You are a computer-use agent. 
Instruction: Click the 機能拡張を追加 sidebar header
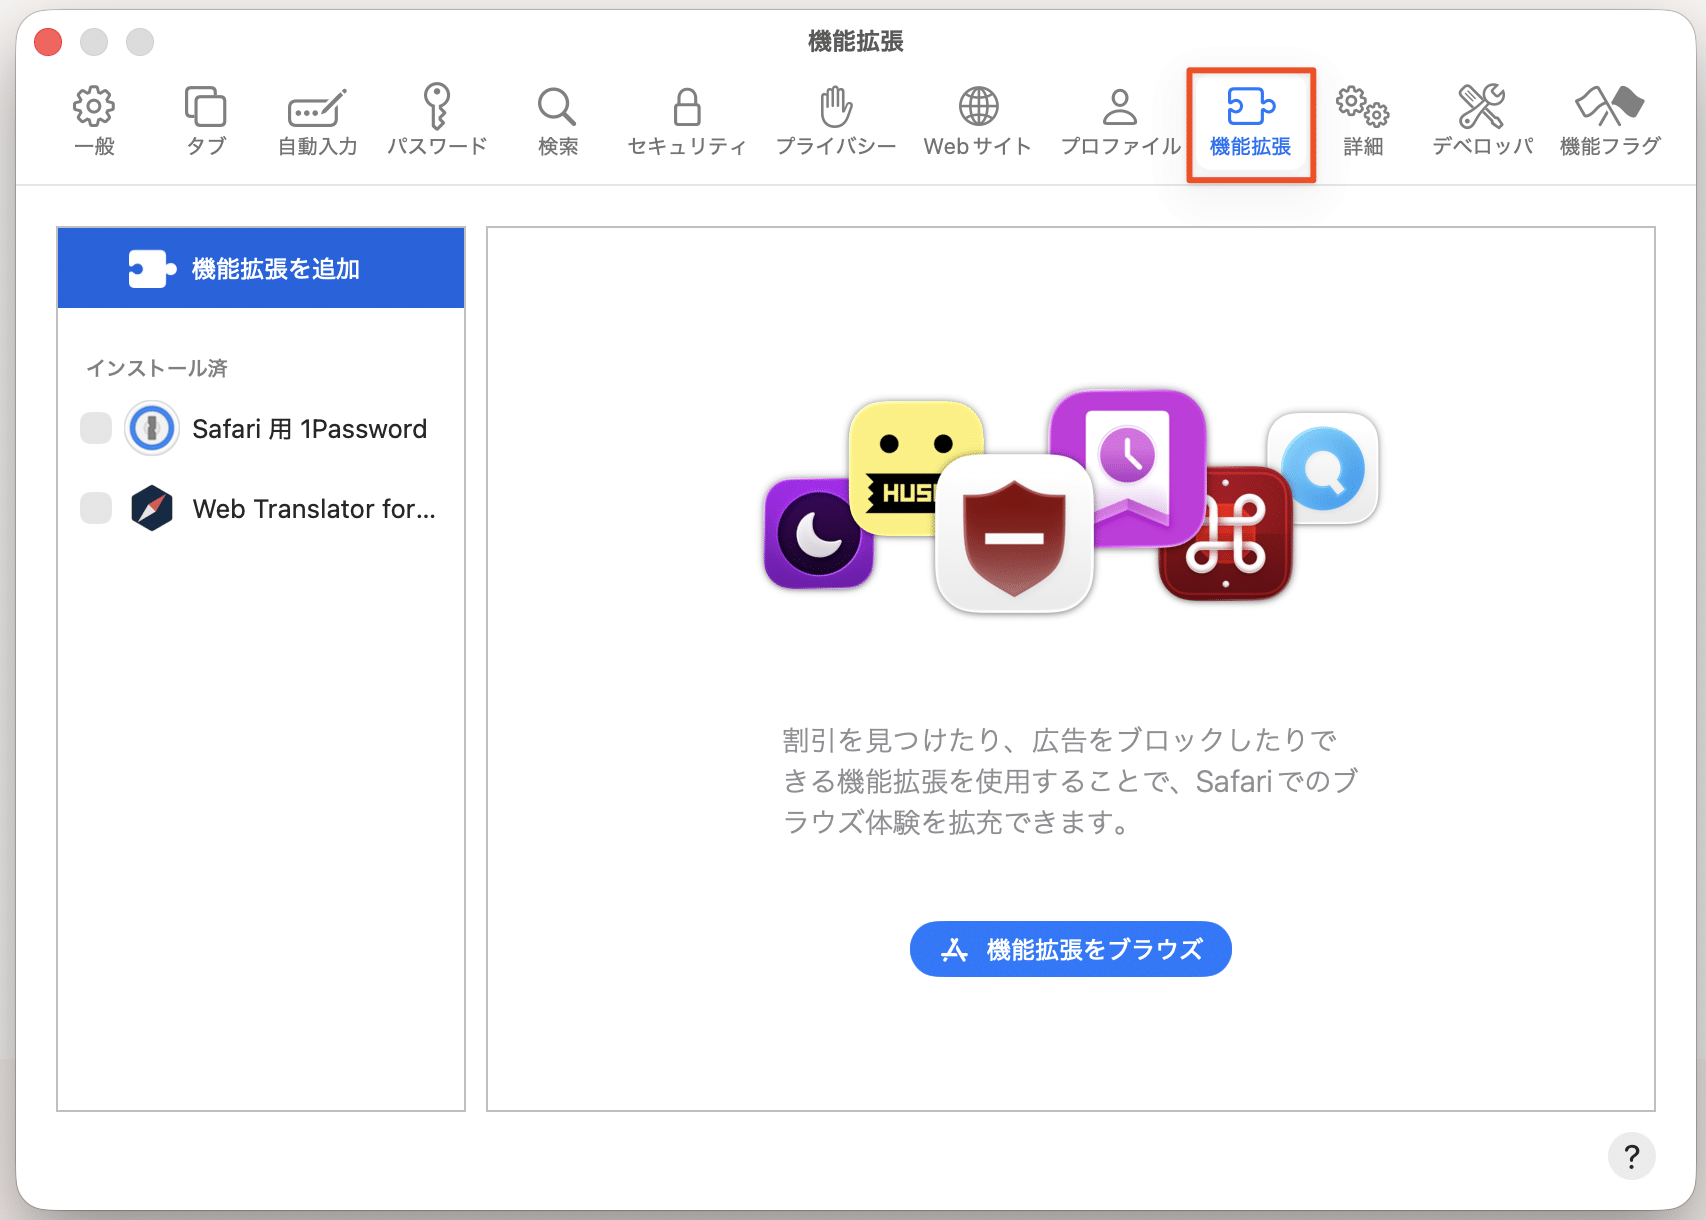261,268
